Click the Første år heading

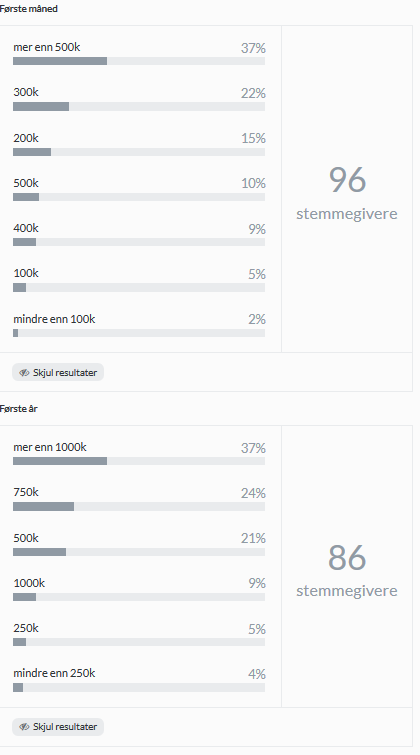point(19,409)
